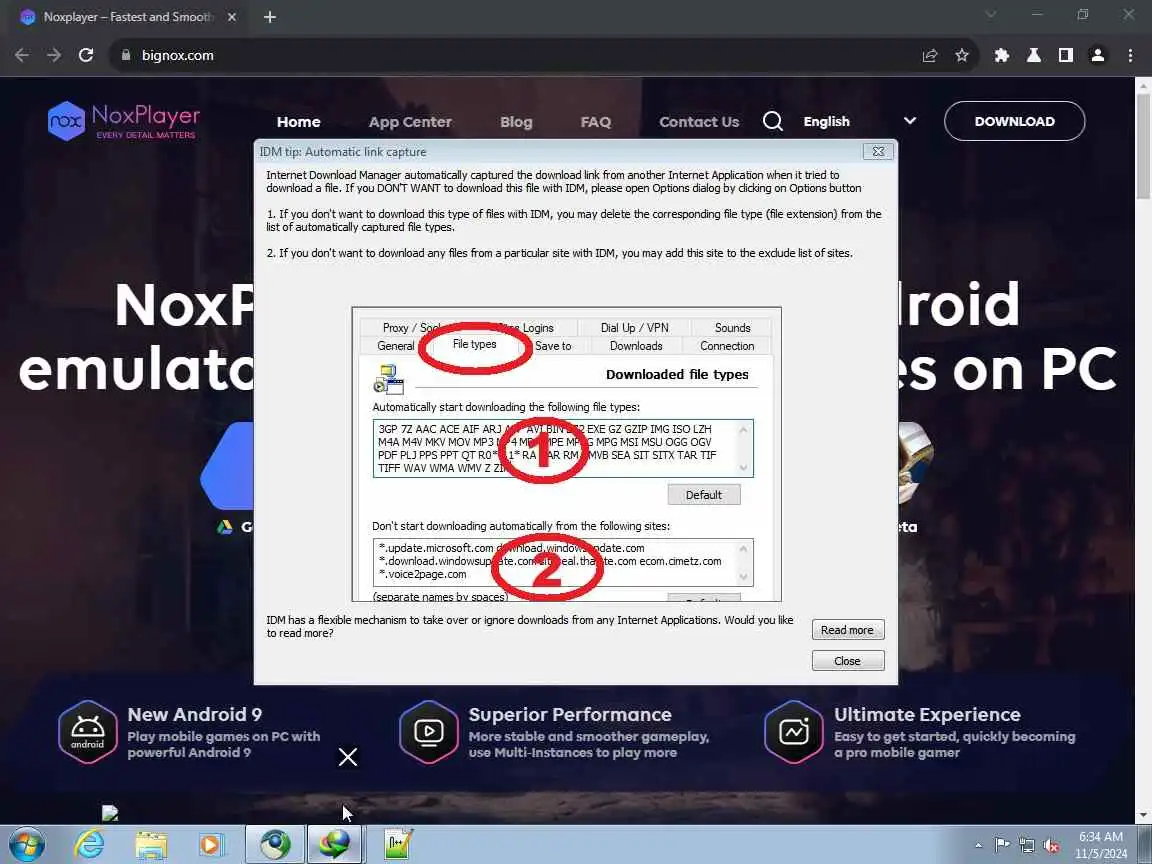
Task: Click the New Android 9 robot icon
Action: [87, 732]
